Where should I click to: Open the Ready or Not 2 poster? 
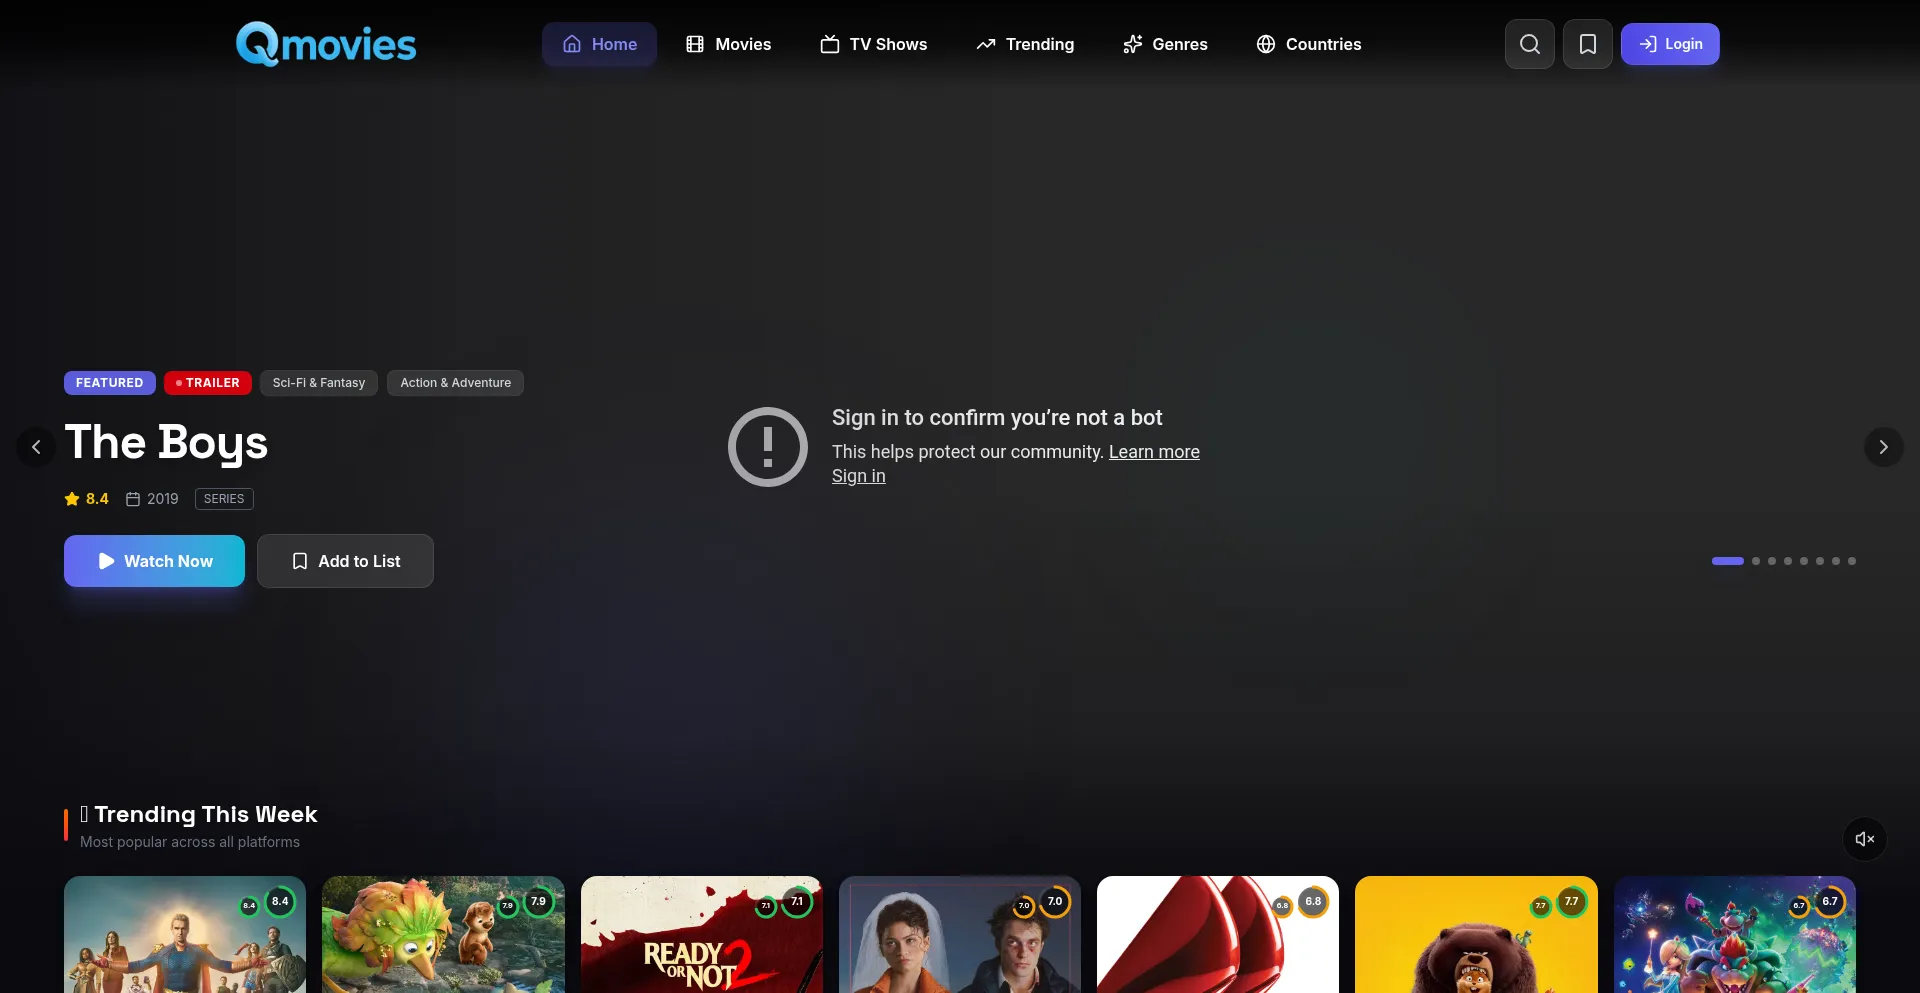(x=702, y=935)
